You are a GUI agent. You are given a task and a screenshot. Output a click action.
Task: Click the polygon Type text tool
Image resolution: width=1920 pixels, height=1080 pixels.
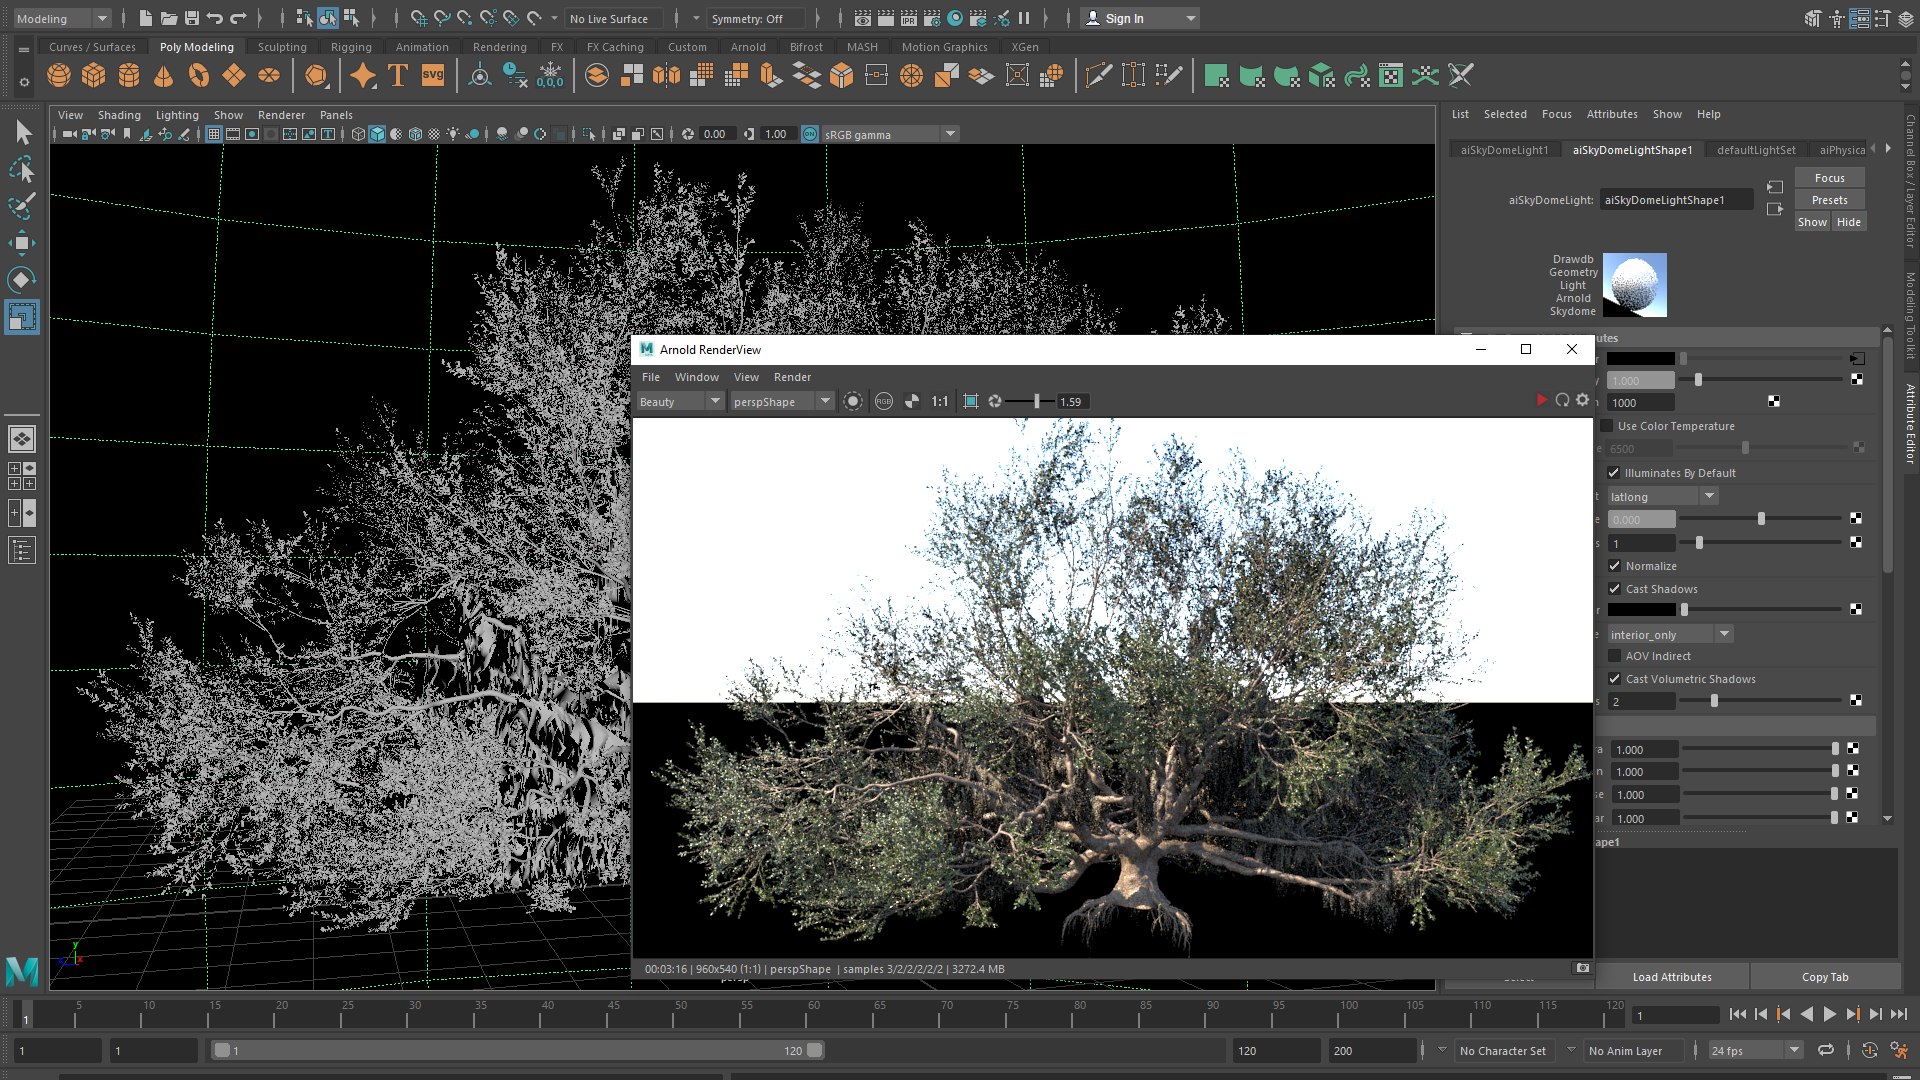click(x=398, y=76)
